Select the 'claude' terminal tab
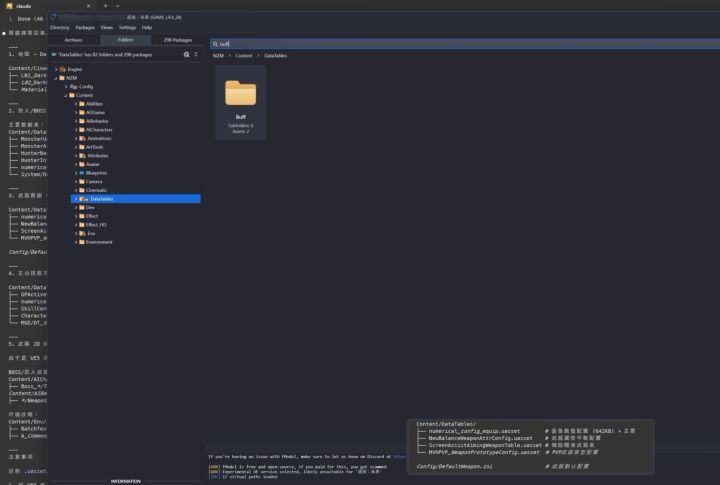Viewport: 720px width, 485px height. [46, 6]
